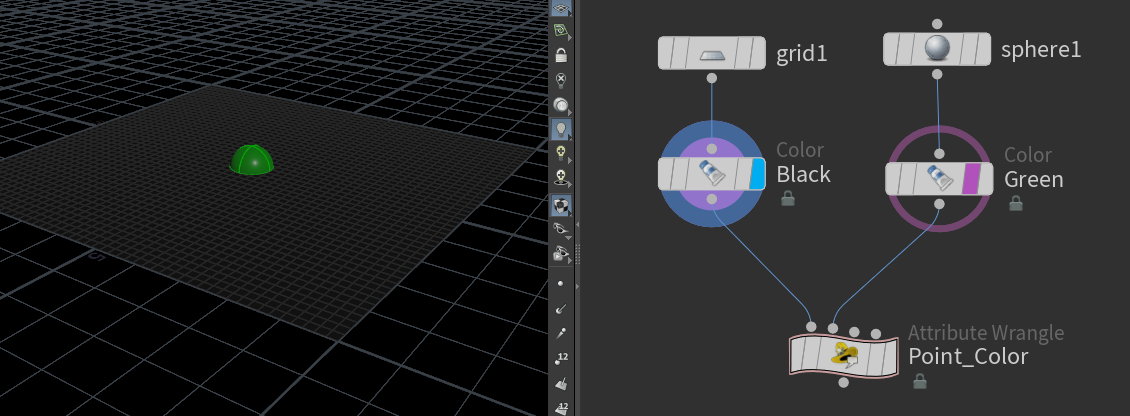The width and height of the screenshot is (1130, 416).
Task: Click the glasses hide other objects icon
Action: pos(561,229)
